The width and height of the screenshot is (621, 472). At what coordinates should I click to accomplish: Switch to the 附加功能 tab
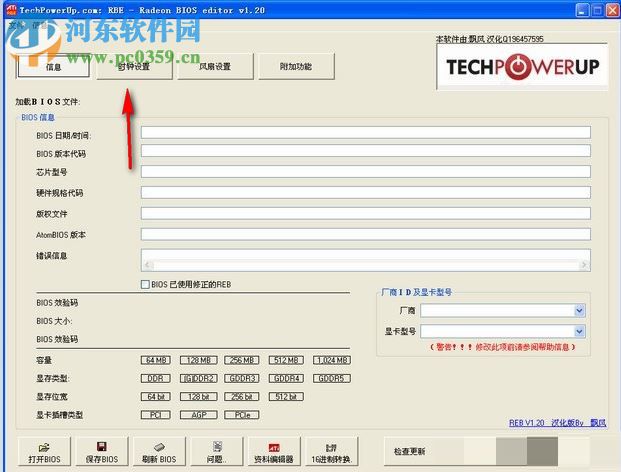tap(296, 67)
